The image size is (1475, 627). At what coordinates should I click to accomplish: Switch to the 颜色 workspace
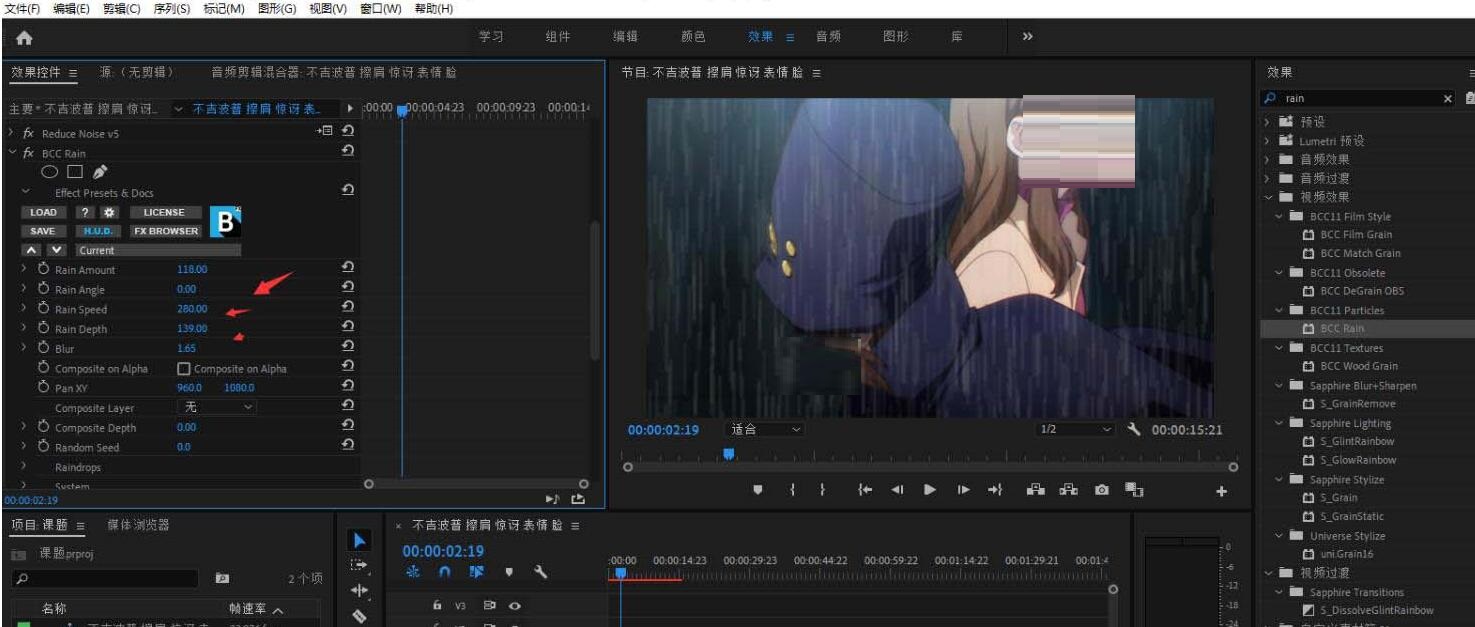693,36
